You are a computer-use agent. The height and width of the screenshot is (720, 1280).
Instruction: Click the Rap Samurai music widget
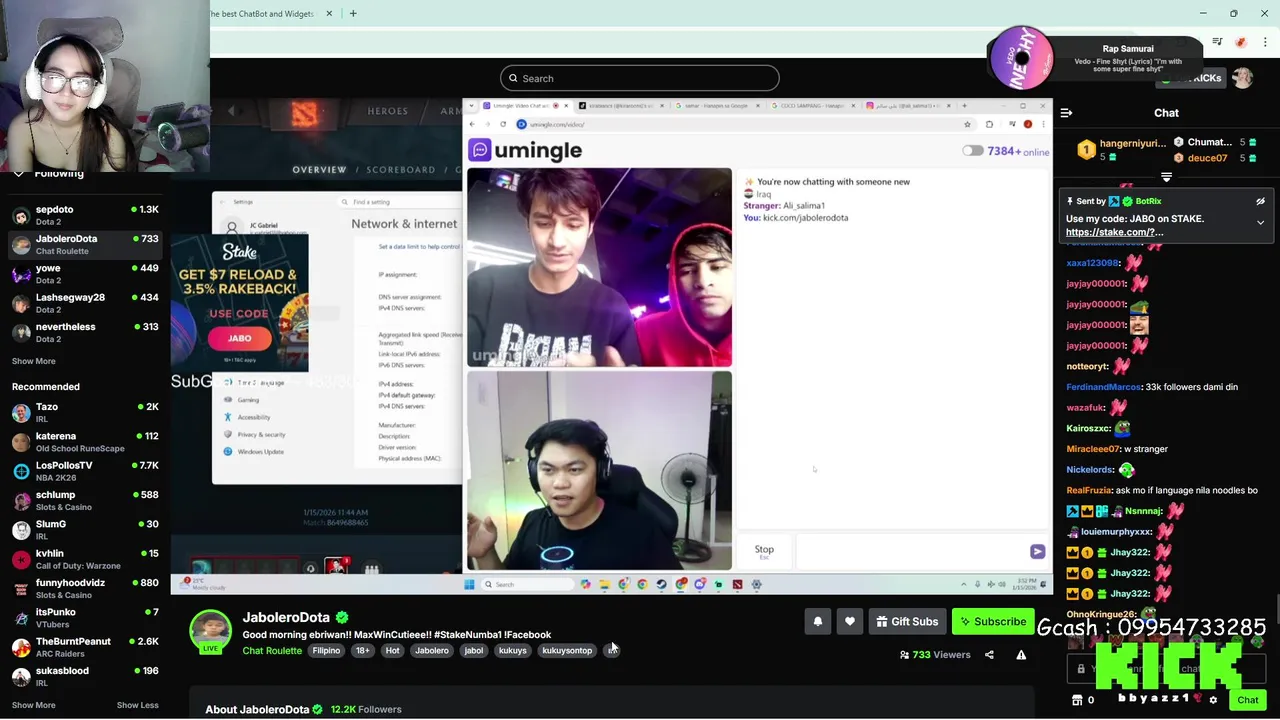click(x=1095, y=60)
